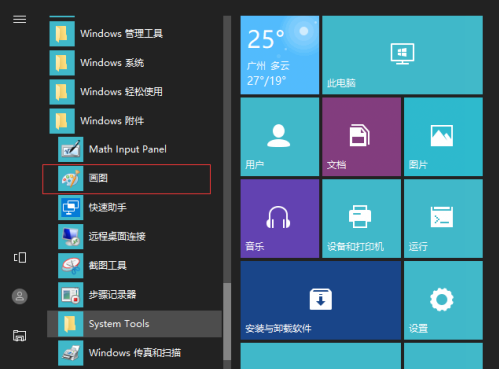Open Windows 传真和扫描 icon
The width and height of the screenshot is (499, 369).
coord(71,353)
